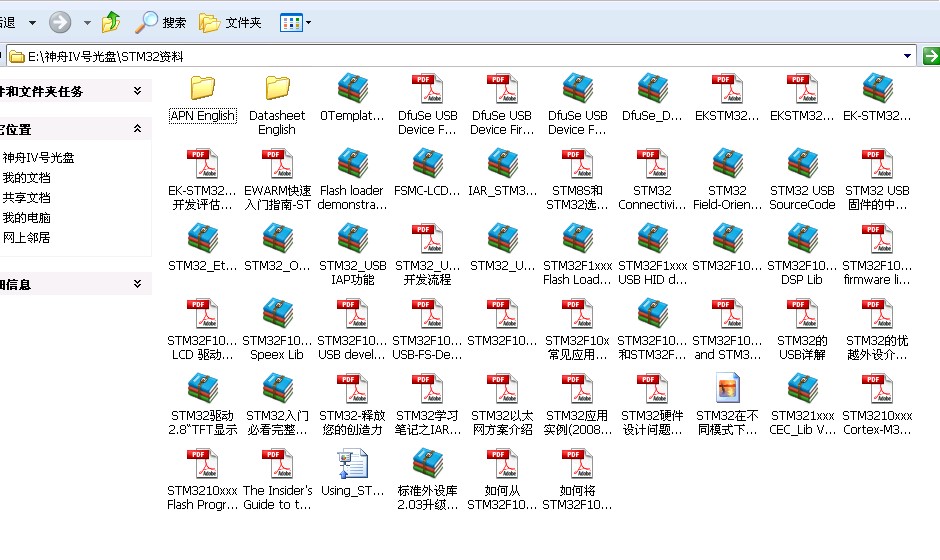Open the Views icon menu
The image size is (940, 560).
tap(295, 23)
